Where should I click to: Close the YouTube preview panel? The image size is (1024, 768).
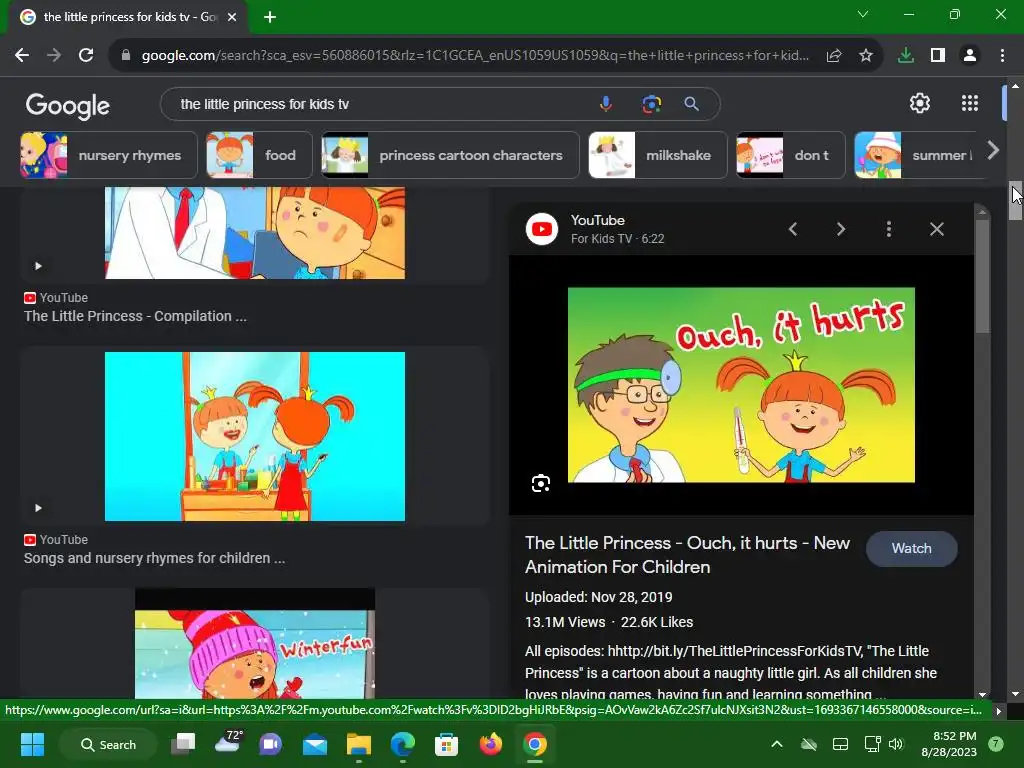936,229
